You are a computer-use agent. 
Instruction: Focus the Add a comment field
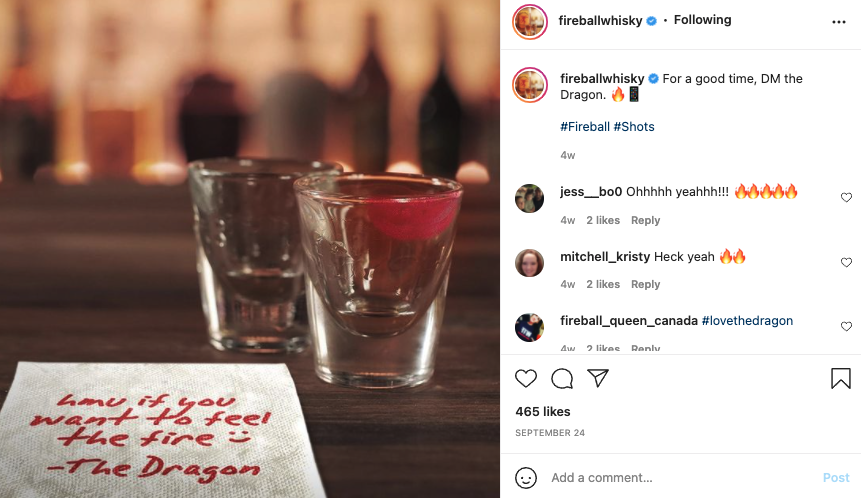tap(681, 478)
